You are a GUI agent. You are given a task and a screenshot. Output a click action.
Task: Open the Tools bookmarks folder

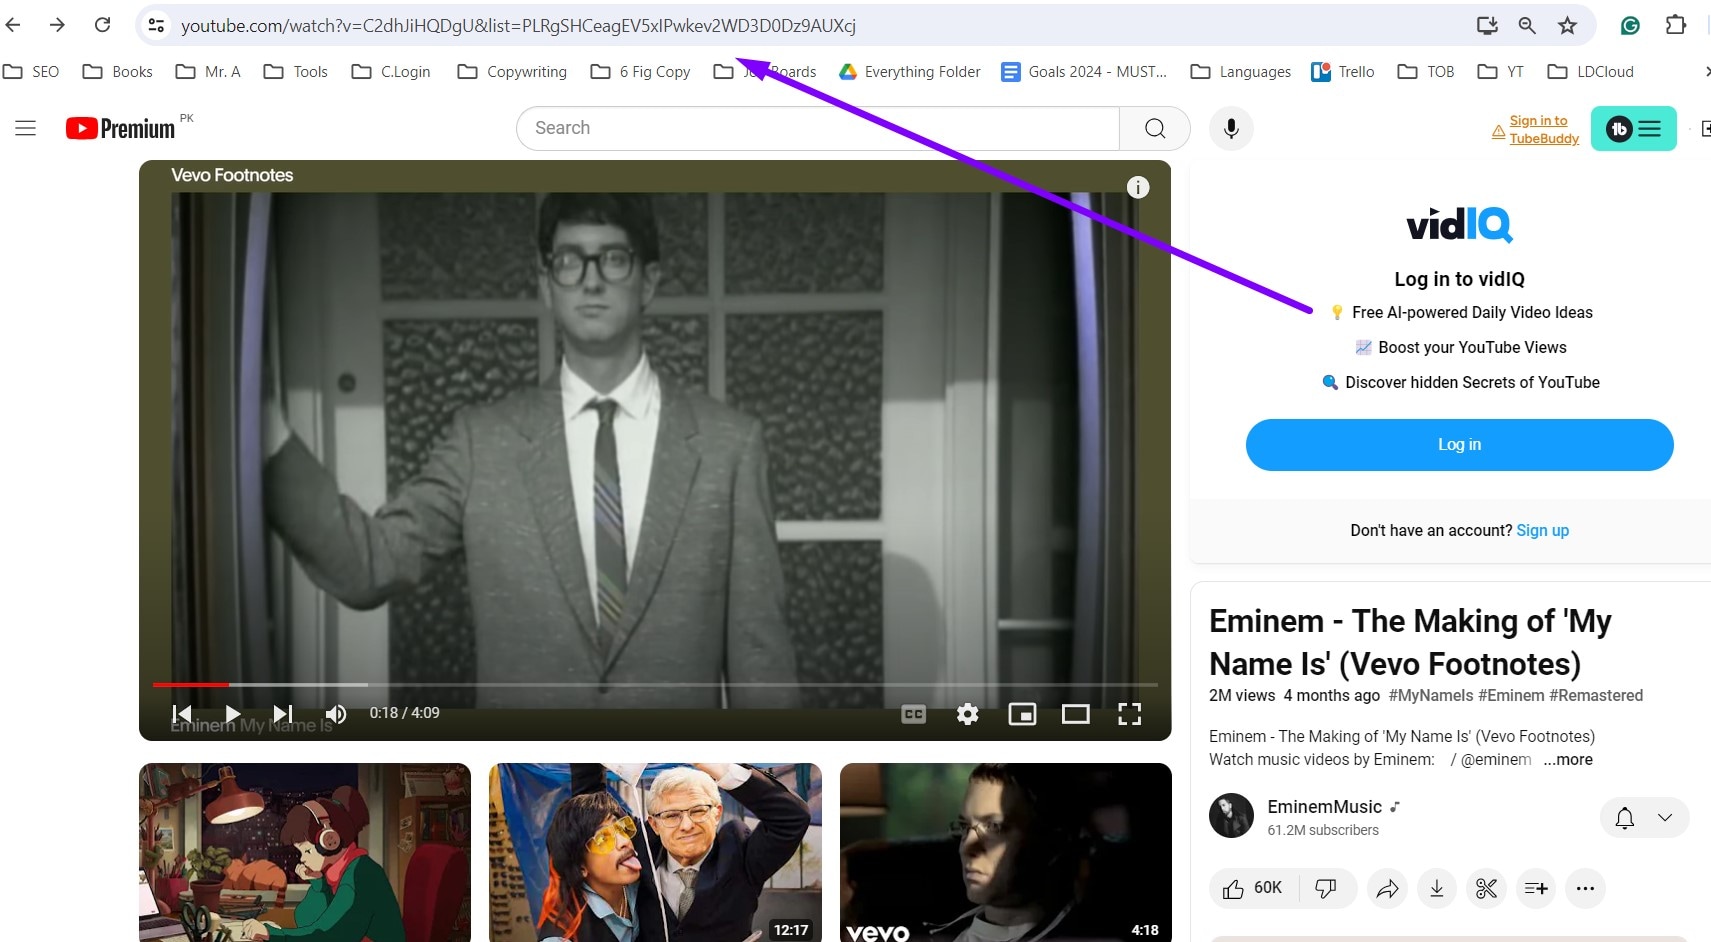click(x=296, y=72)
